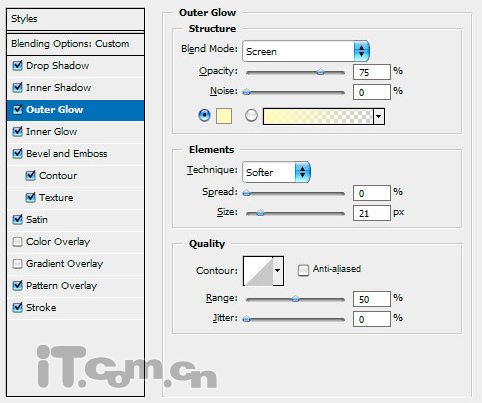Select the solid color radio button
This screenshot has height=403, width=482.
click(204, 116)
